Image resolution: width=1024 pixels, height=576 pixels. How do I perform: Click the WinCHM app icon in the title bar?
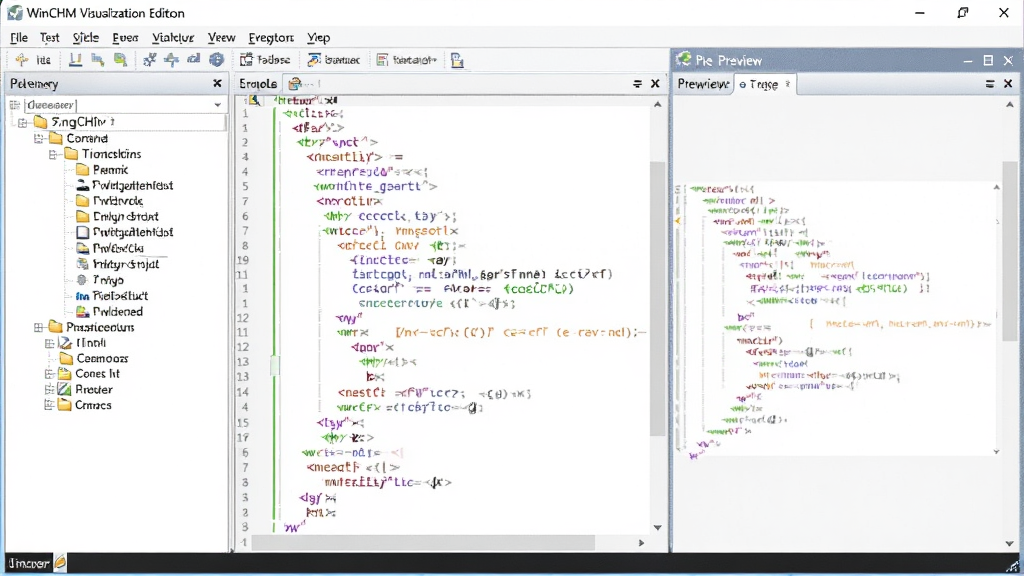point(14,13)
